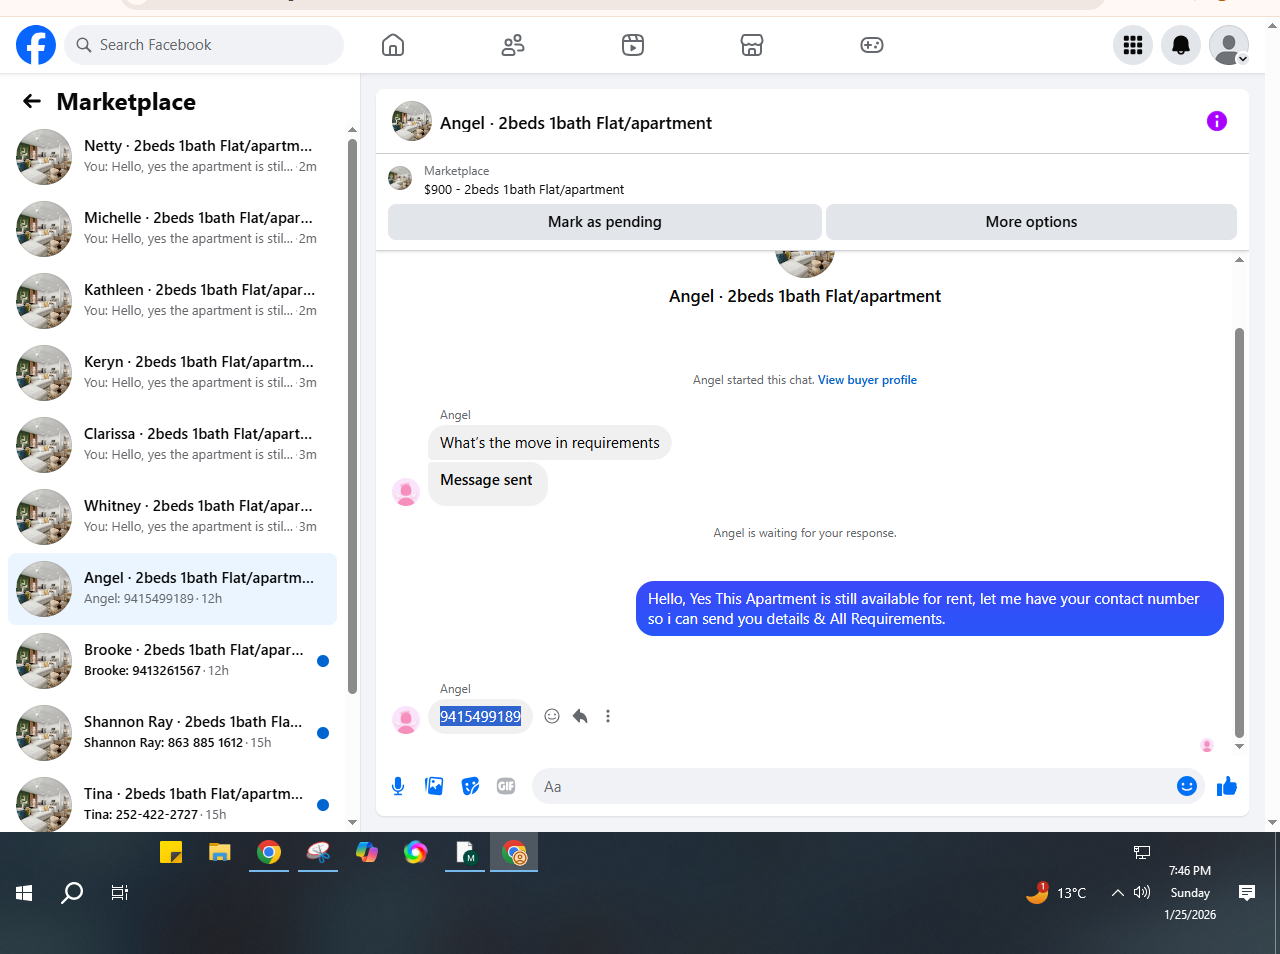Open the emoji picker in message box
Screen dimensions: 1280x954
click(x=1187, y=786)
